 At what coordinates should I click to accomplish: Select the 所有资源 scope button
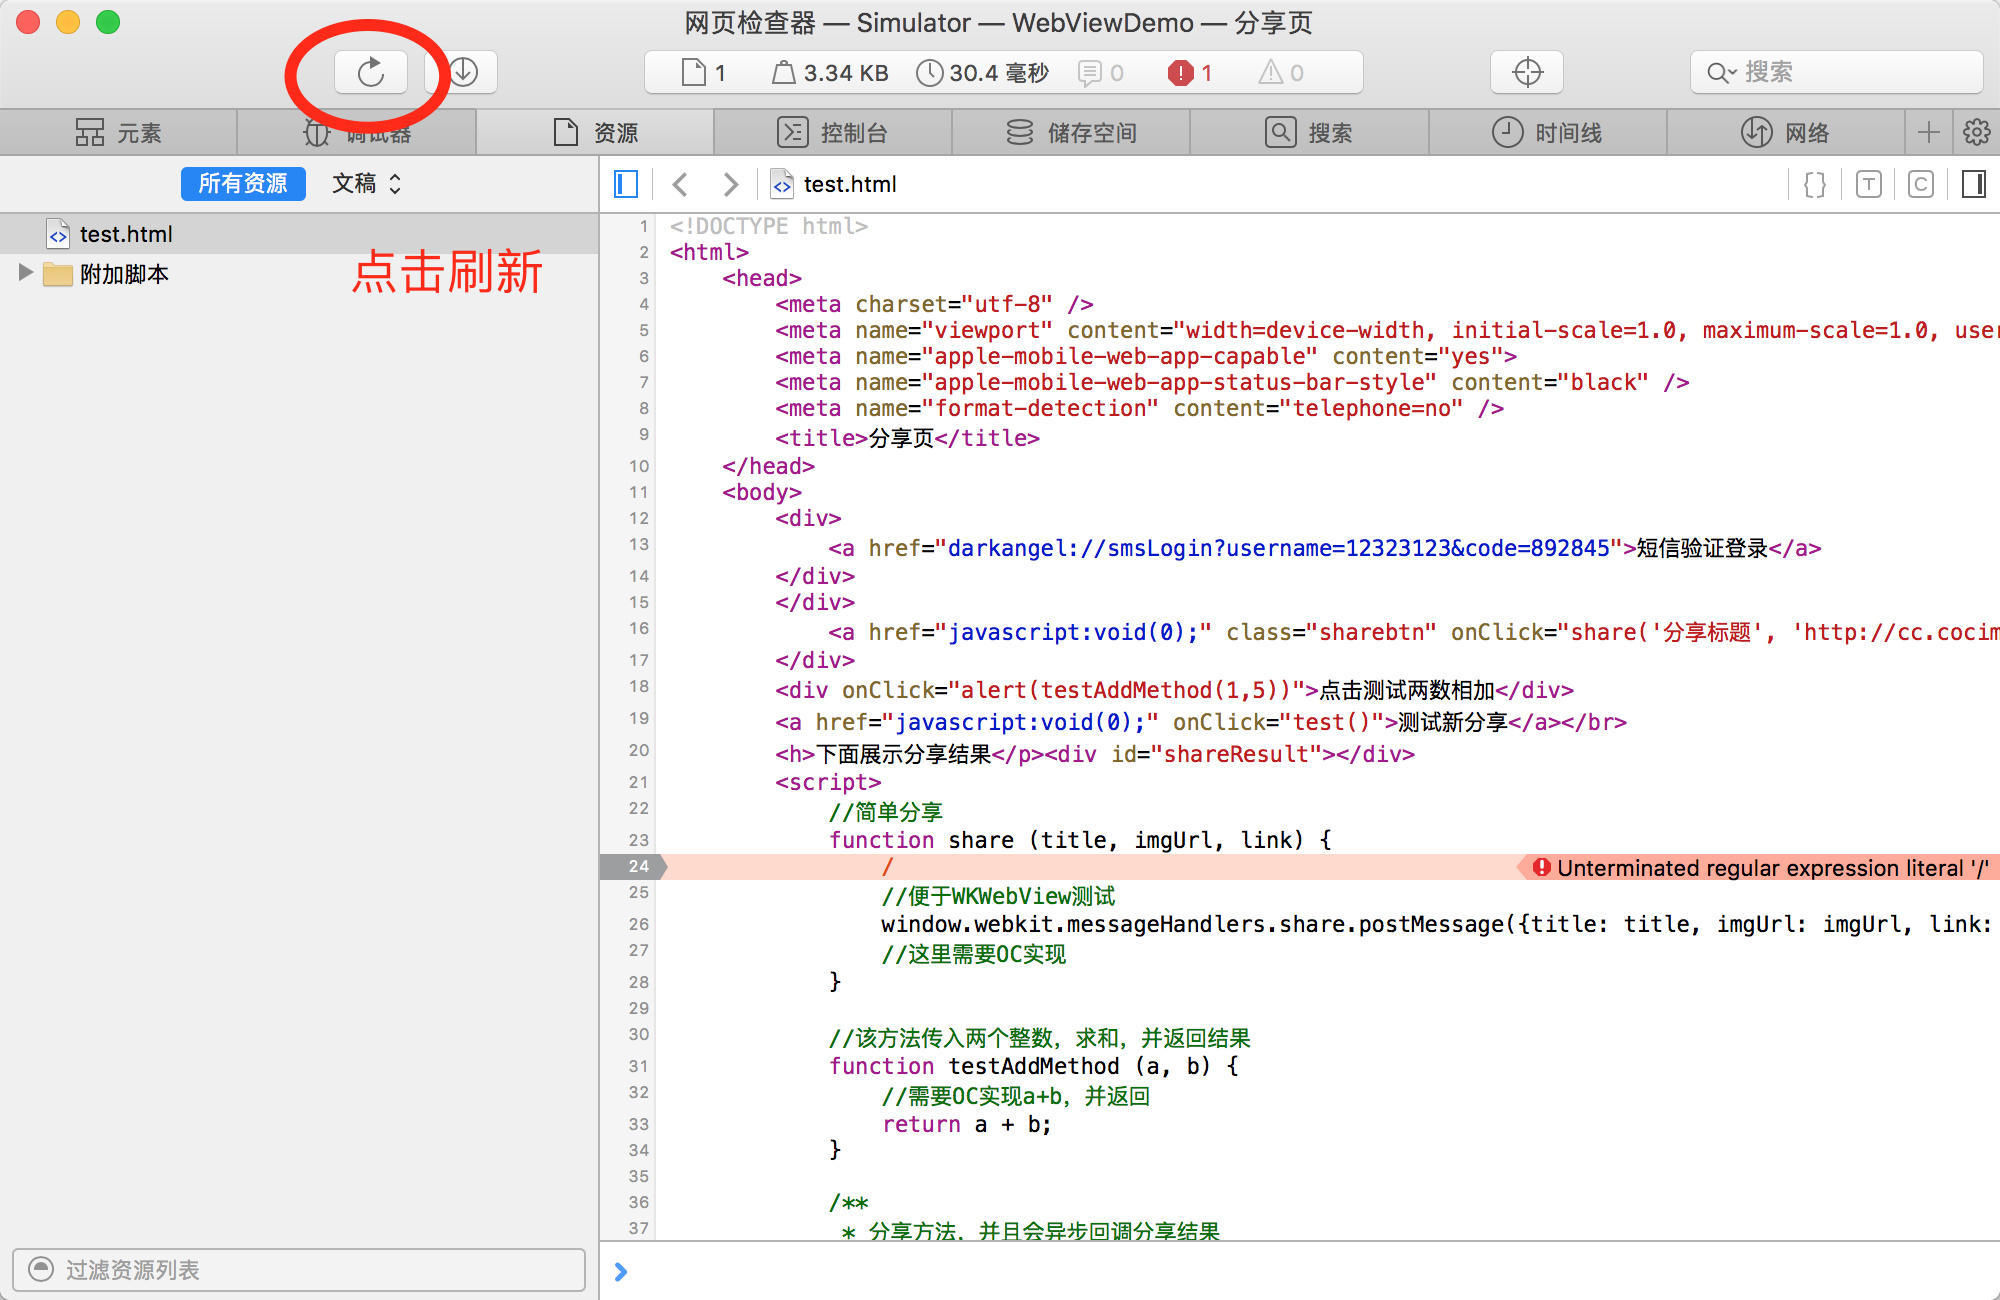point(243,184)
